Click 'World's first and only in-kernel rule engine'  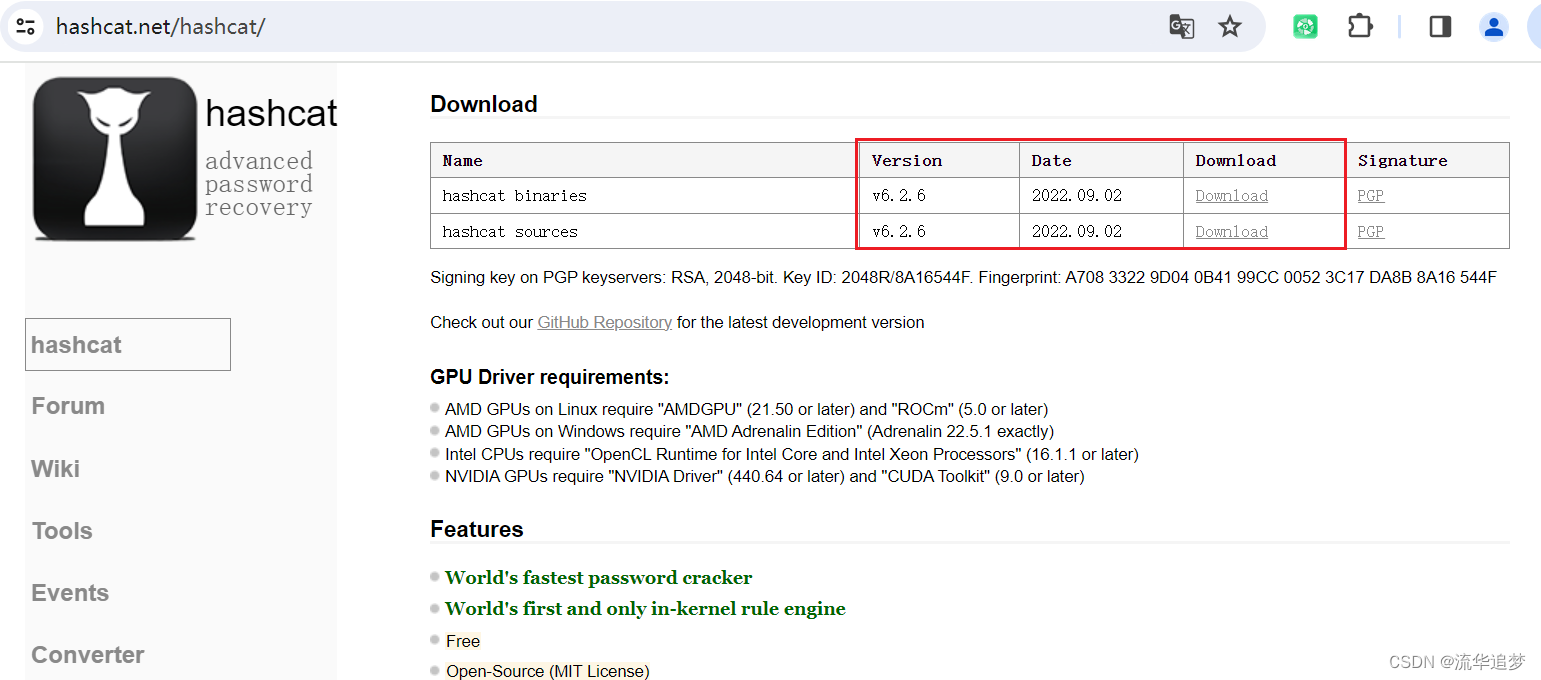tap(645, 609)
